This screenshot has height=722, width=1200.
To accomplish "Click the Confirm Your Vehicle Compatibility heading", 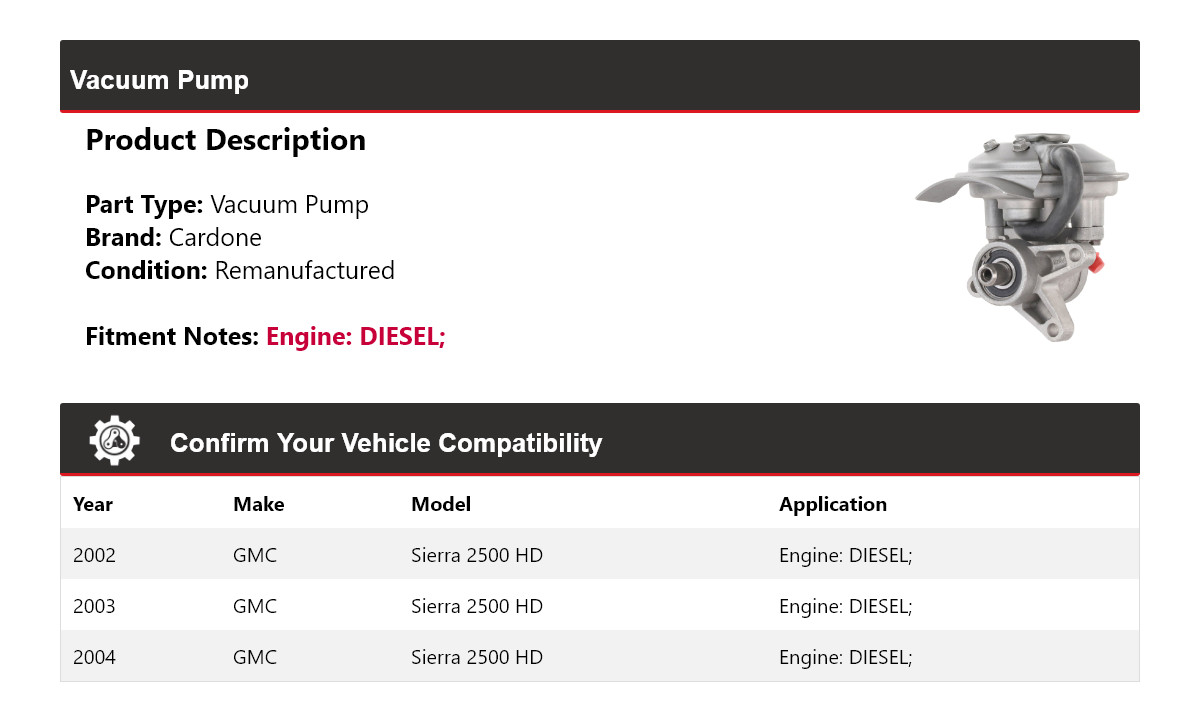I will 385,443.
